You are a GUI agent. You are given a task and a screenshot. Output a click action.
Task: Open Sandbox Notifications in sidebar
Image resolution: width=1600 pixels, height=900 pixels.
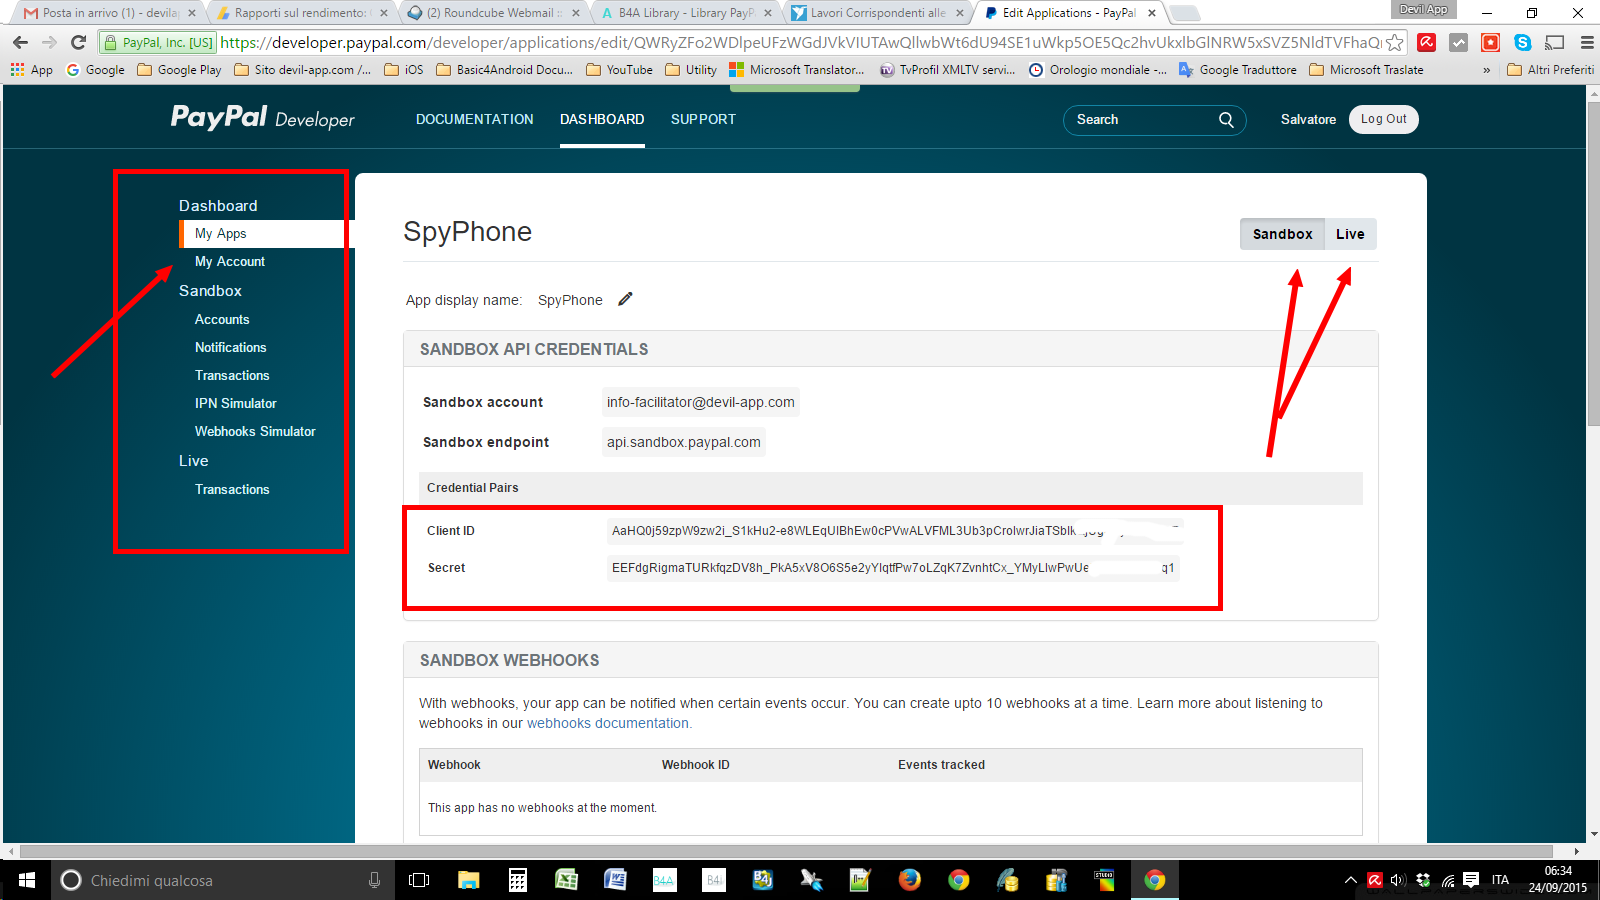231,347
